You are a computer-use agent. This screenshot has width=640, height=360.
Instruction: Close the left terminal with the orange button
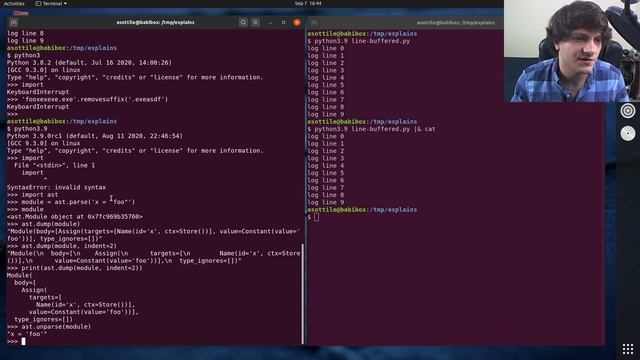(x=297, y=22)
